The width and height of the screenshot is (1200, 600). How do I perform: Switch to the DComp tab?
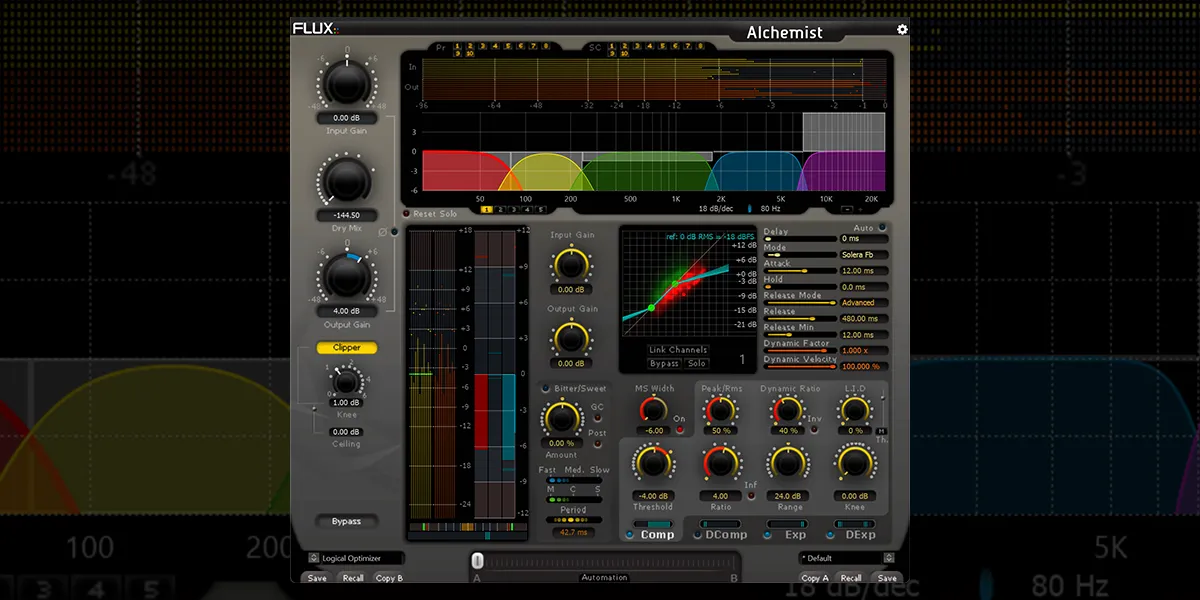tap(725, 535)
